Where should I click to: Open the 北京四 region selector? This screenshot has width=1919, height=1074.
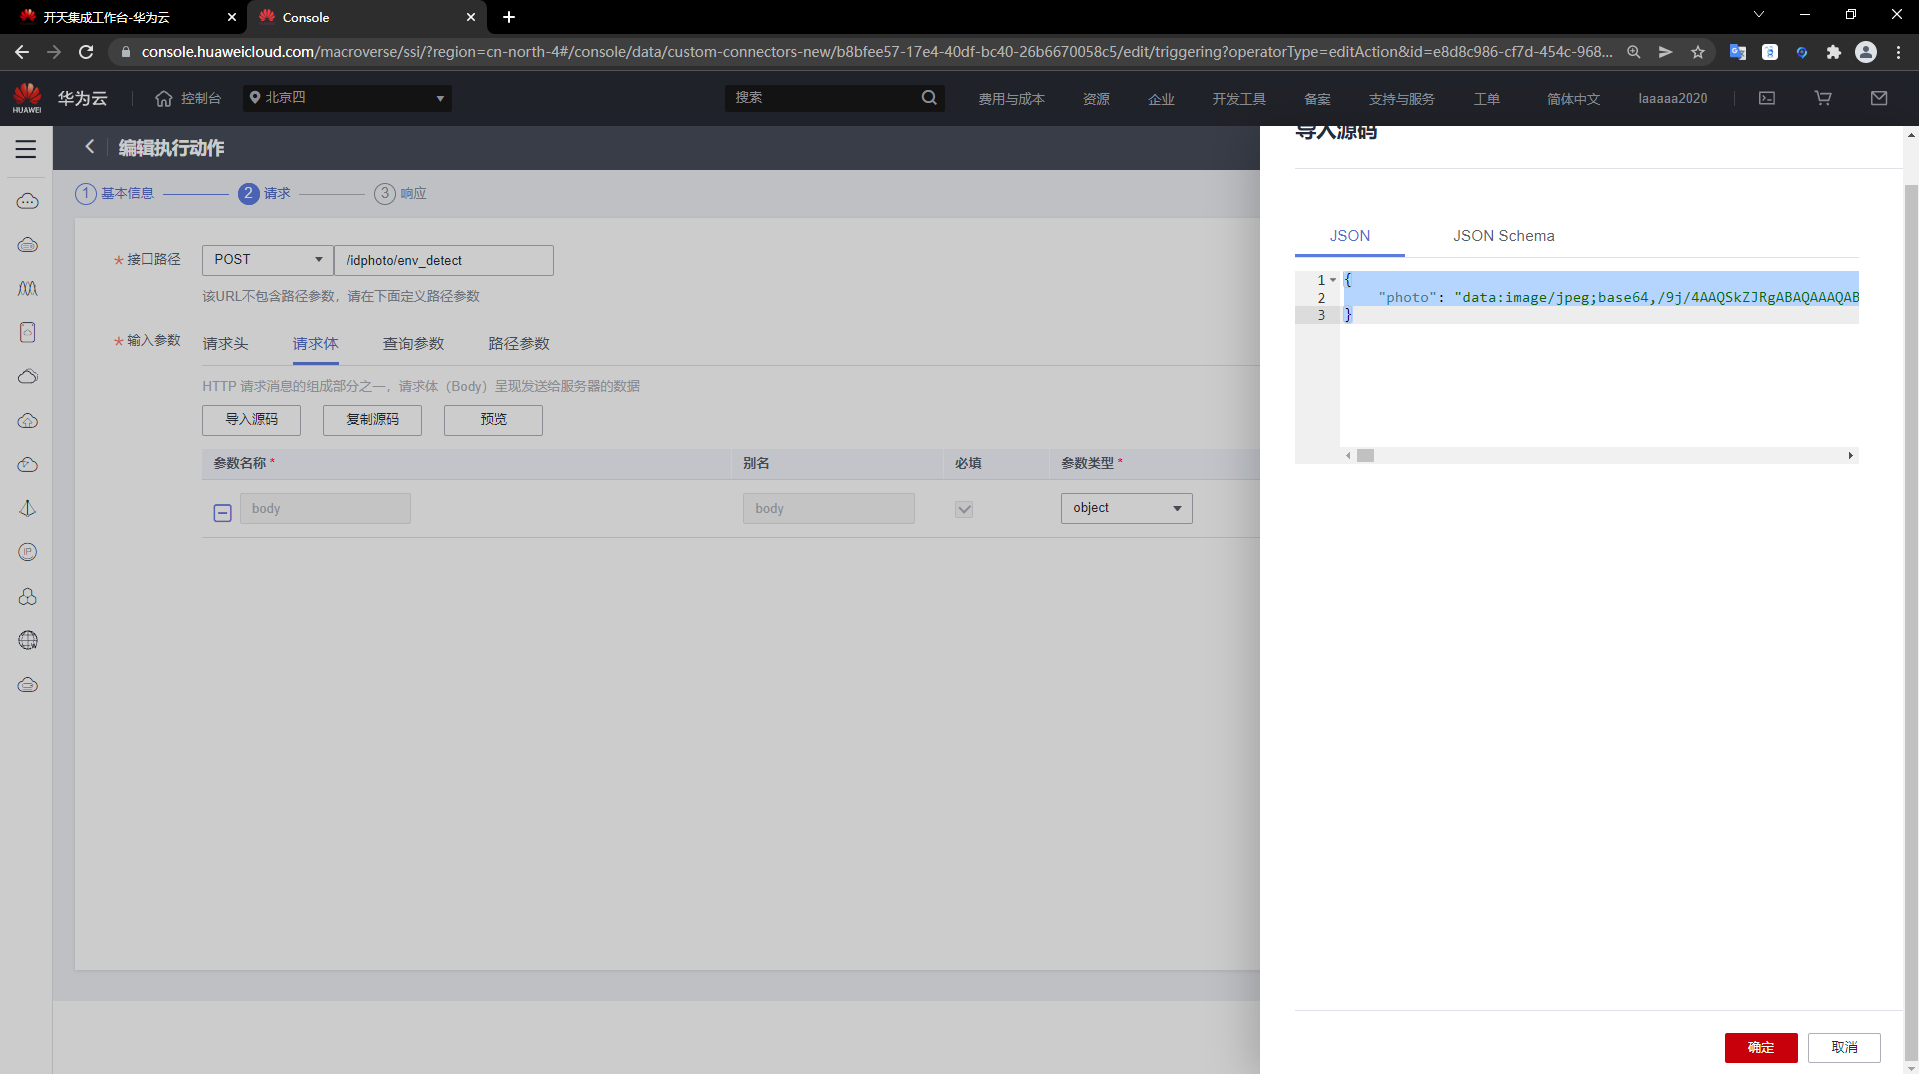(347, 98)
